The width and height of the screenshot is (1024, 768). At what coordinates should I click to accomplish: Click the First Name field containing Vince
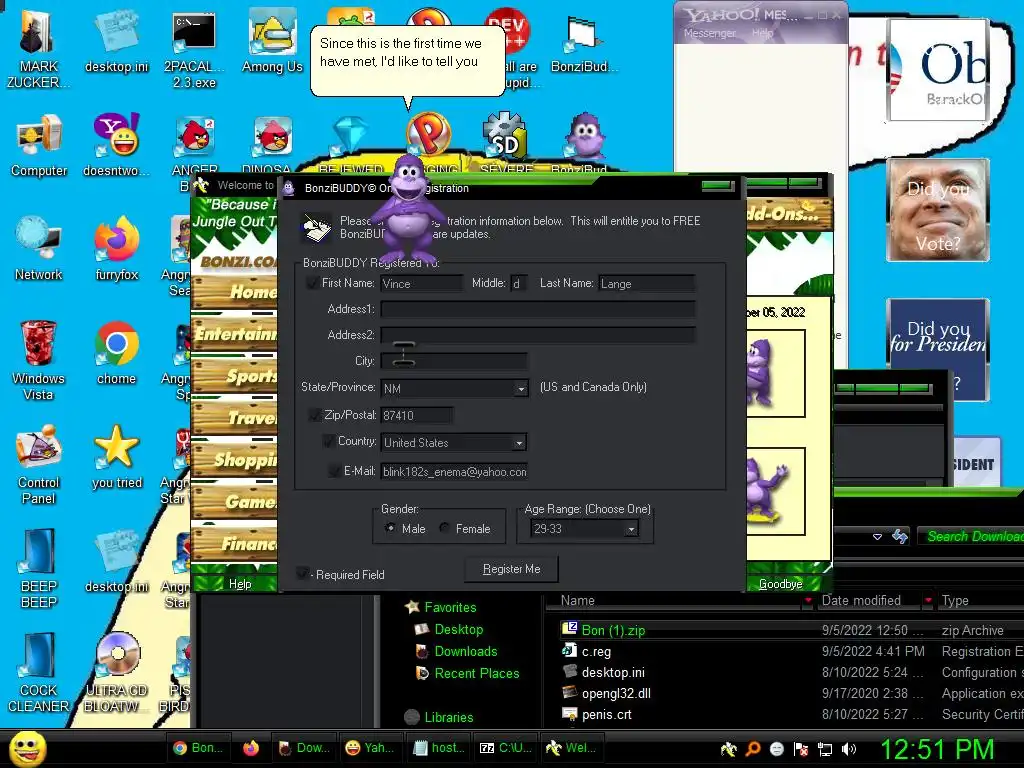click(421, 283)
